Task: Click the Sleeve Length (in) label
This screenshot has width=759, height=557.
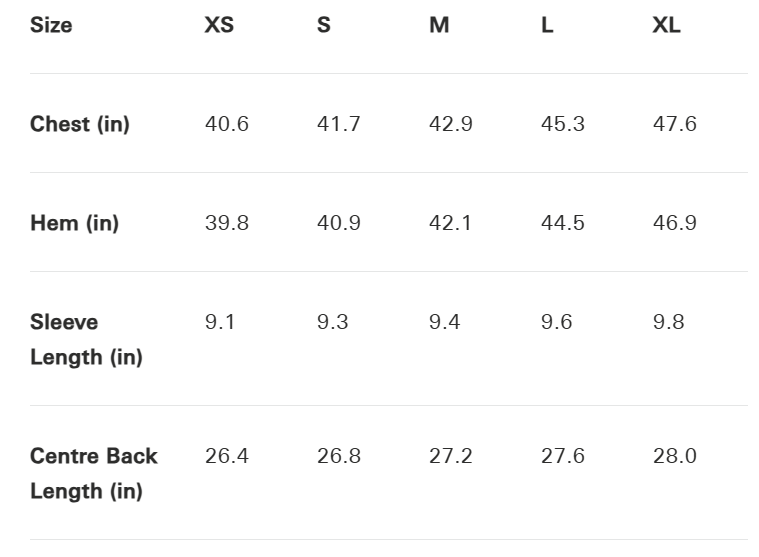Action: tap(86, 340)
